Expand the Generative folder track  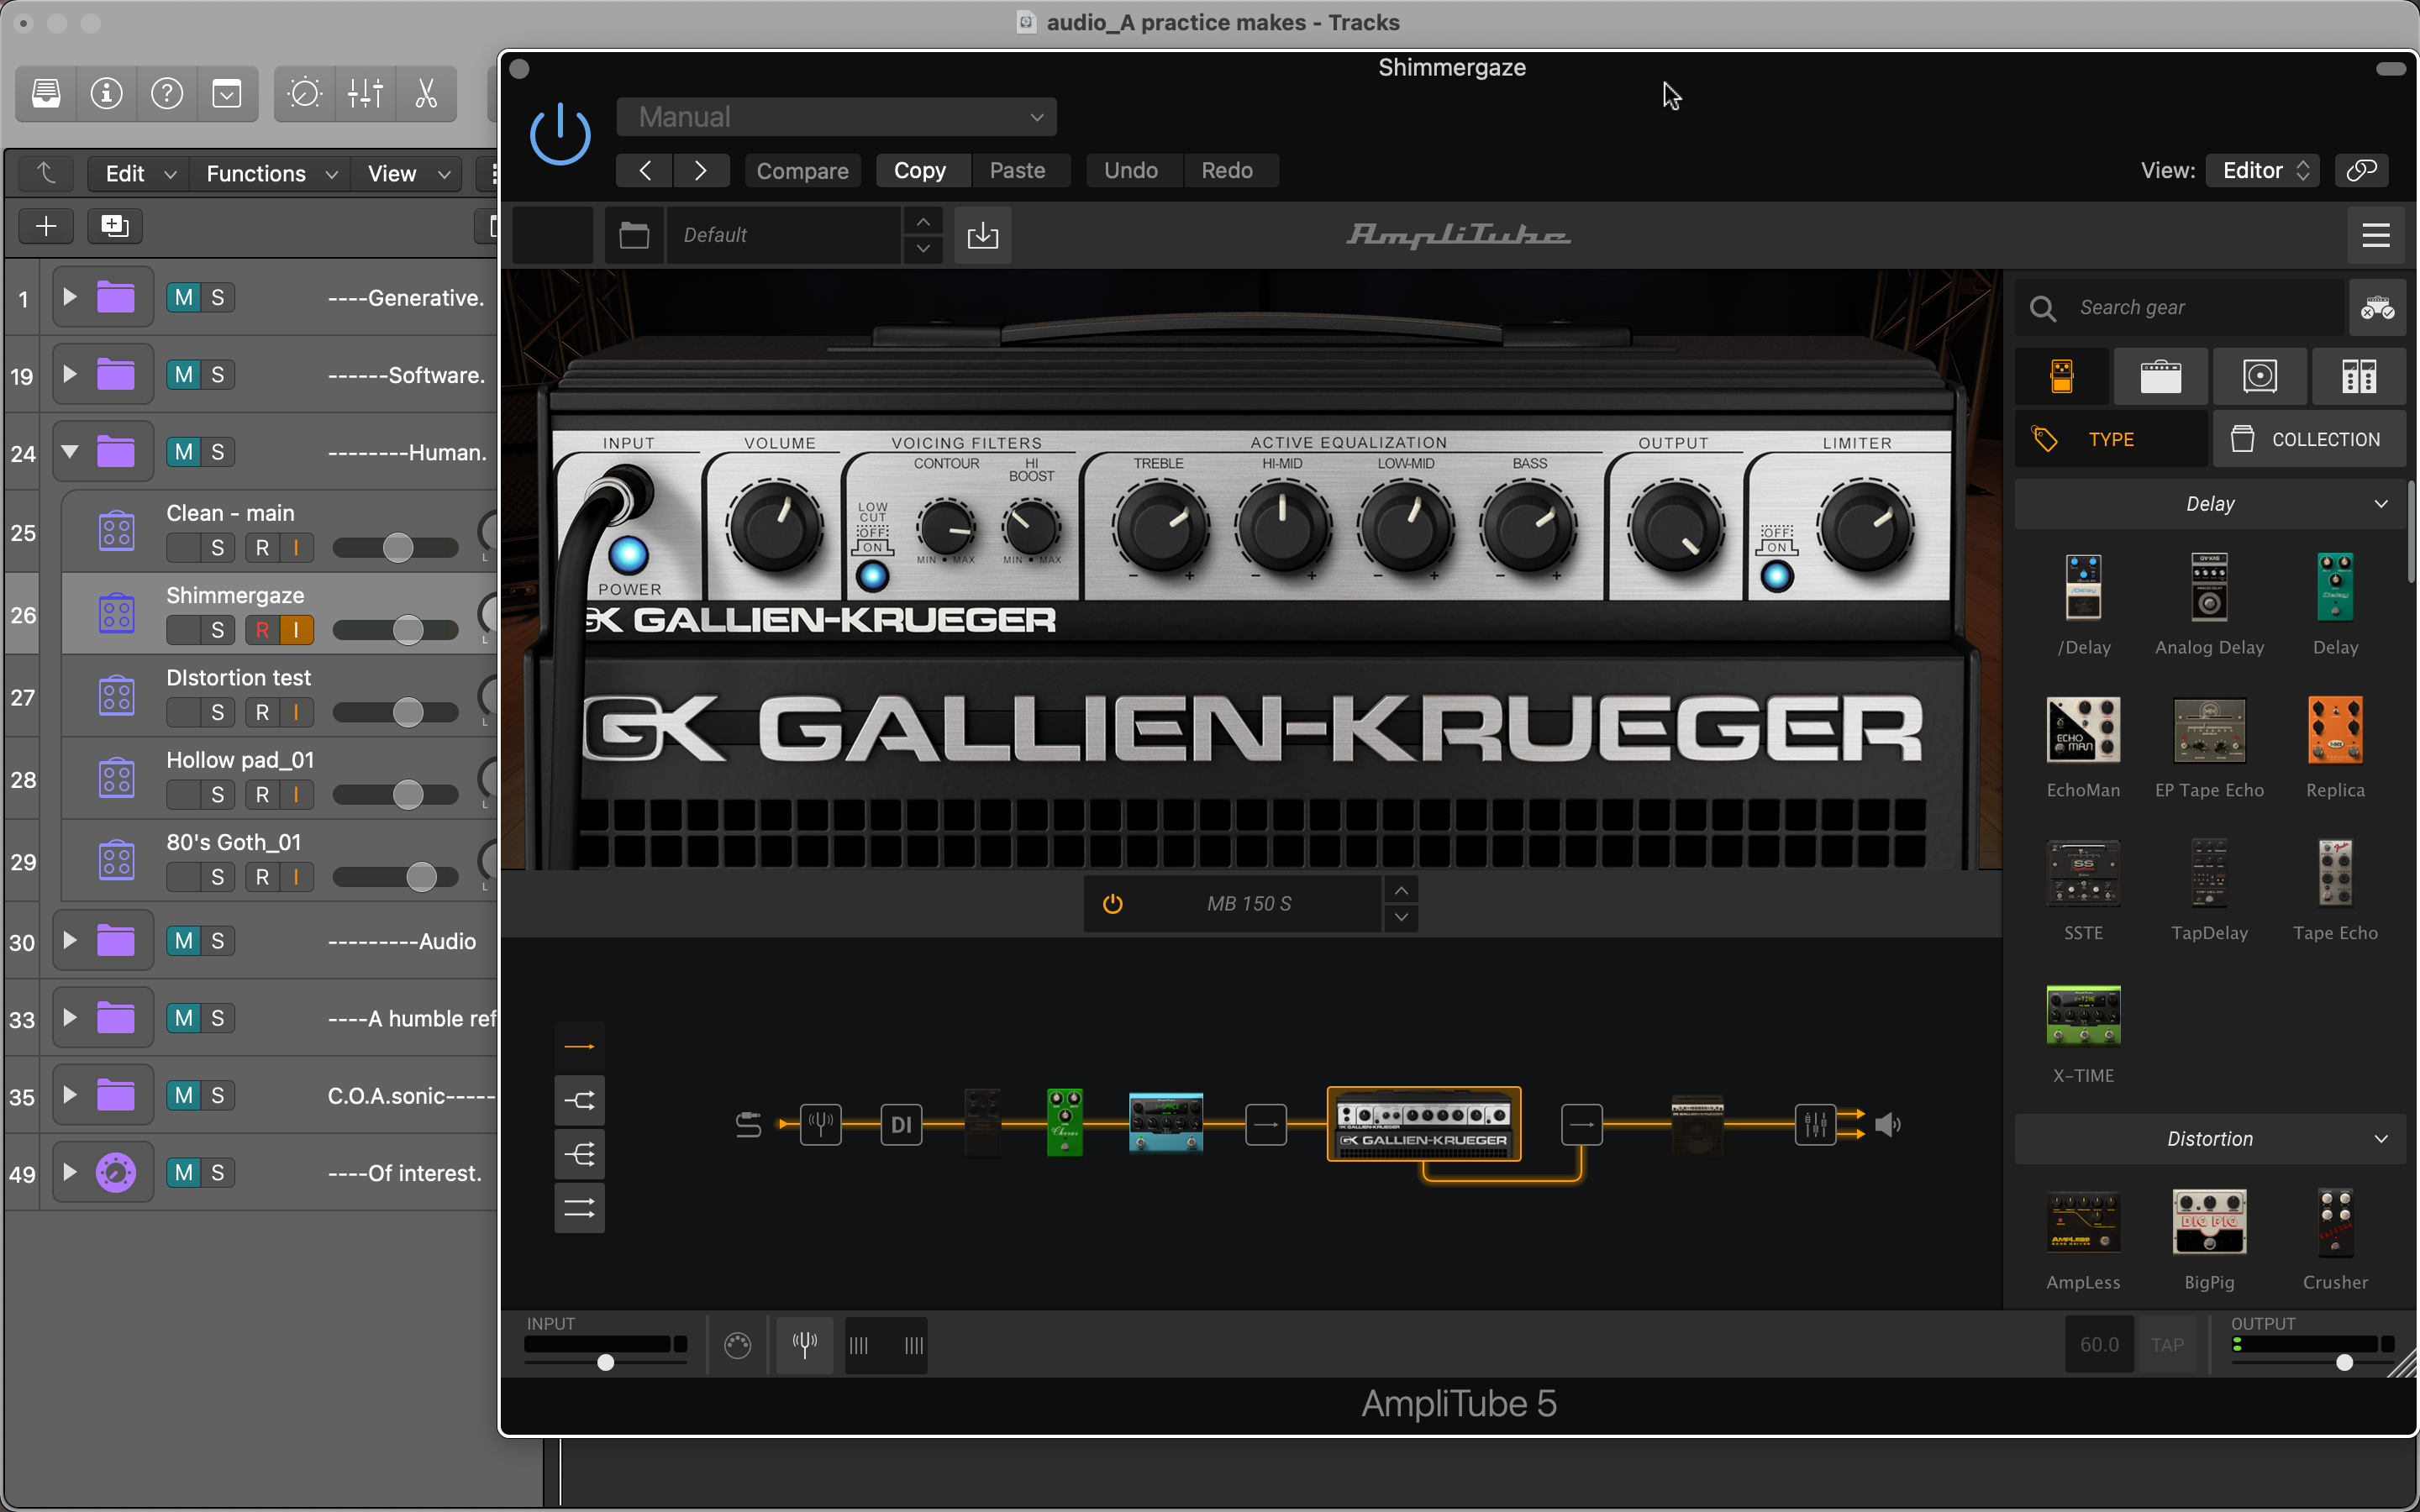(x=69, y=297)
